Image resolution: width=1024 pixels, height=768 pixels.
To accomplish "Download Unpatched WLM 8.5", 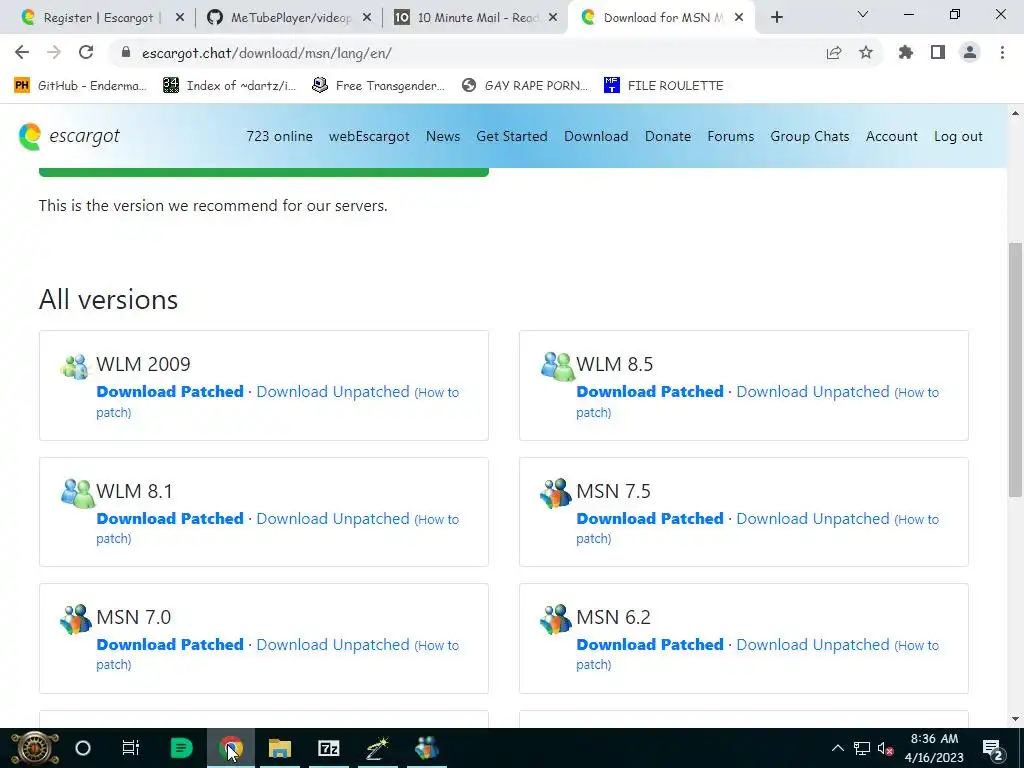I will (813, 391).
